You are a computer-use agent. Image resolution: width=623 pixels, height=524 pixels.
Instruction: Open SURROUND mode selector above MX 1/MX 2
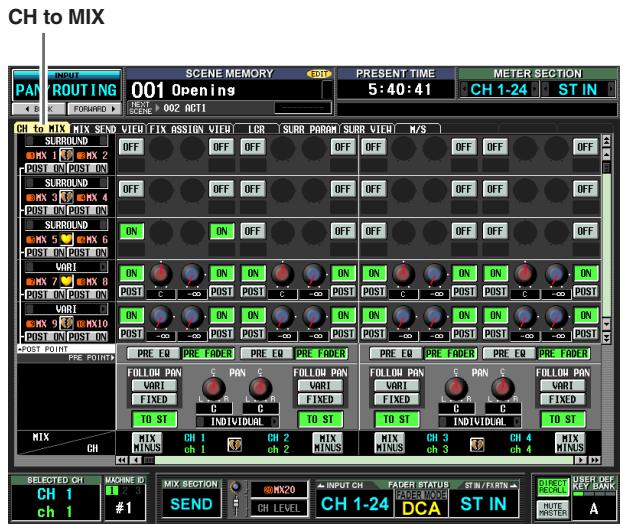point(66,141)
